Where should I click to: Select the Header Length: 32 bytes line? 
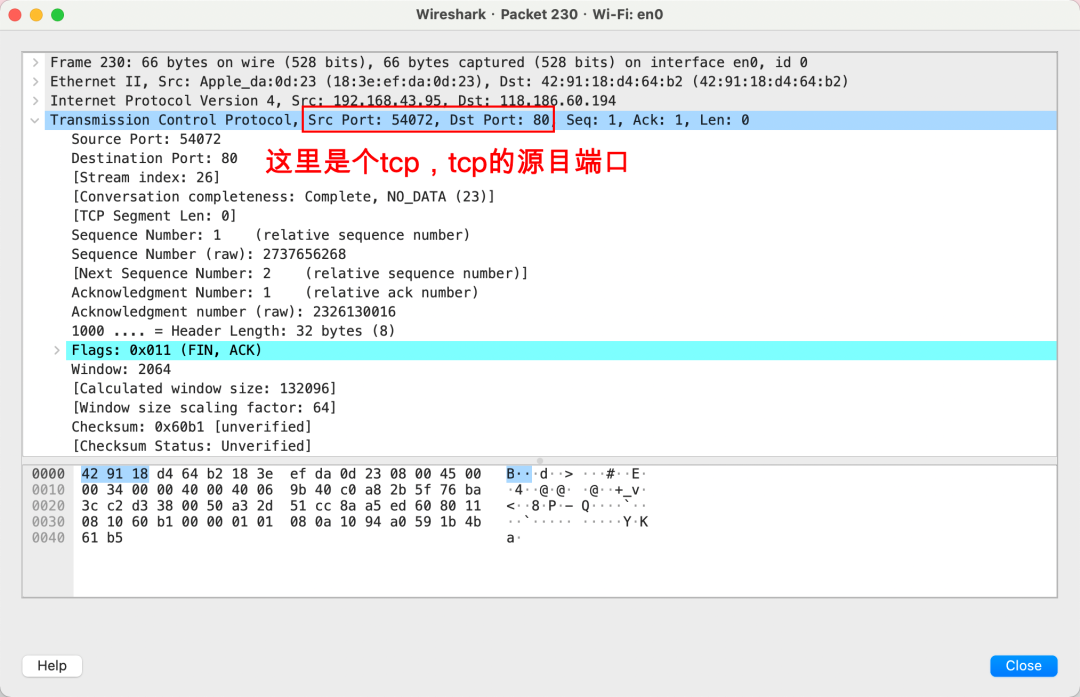[x=233, y=331]
